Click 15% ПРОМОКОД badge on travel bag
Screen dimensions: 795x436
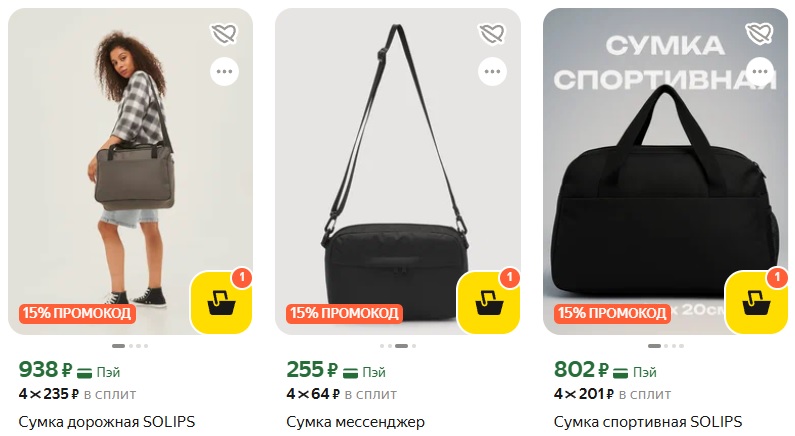[76, 313]
